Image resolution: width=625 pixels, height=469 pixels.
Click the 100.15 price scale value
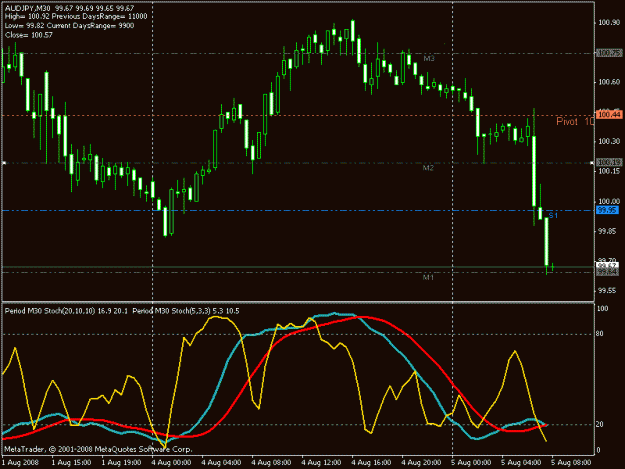tap(609, 171)
